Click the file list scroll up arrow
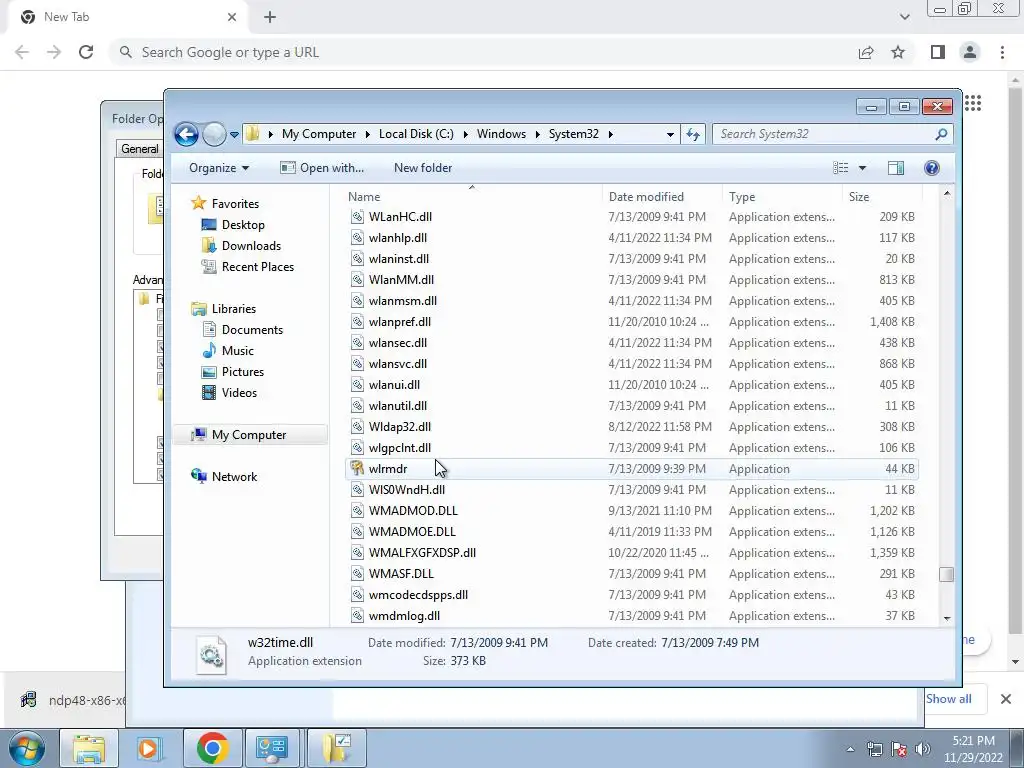The width and height of the screenshot is (1024, 768). point(947,194)
